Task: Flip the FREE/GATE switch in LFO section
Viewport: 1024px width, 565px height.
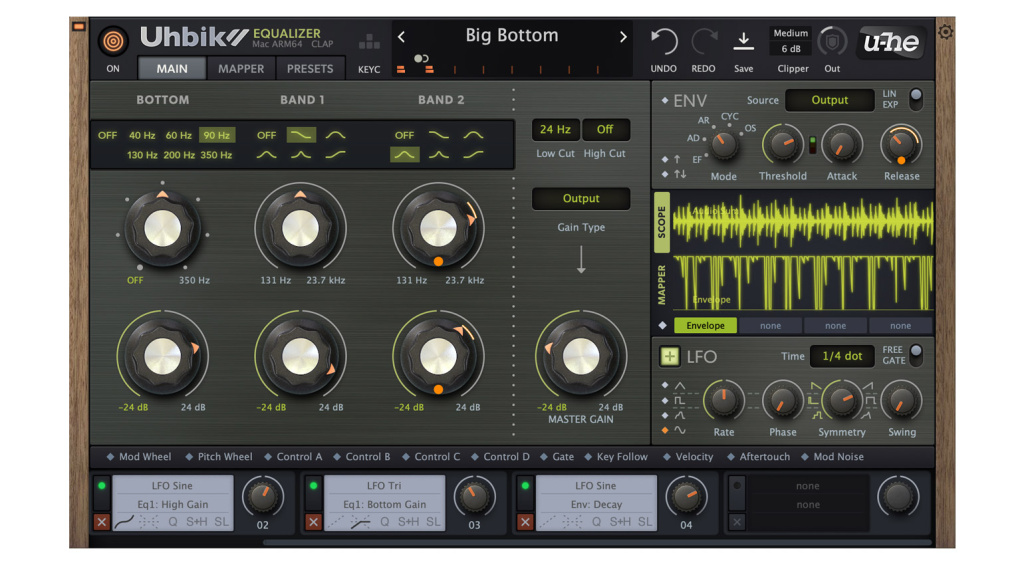Action: click(915, 355)
